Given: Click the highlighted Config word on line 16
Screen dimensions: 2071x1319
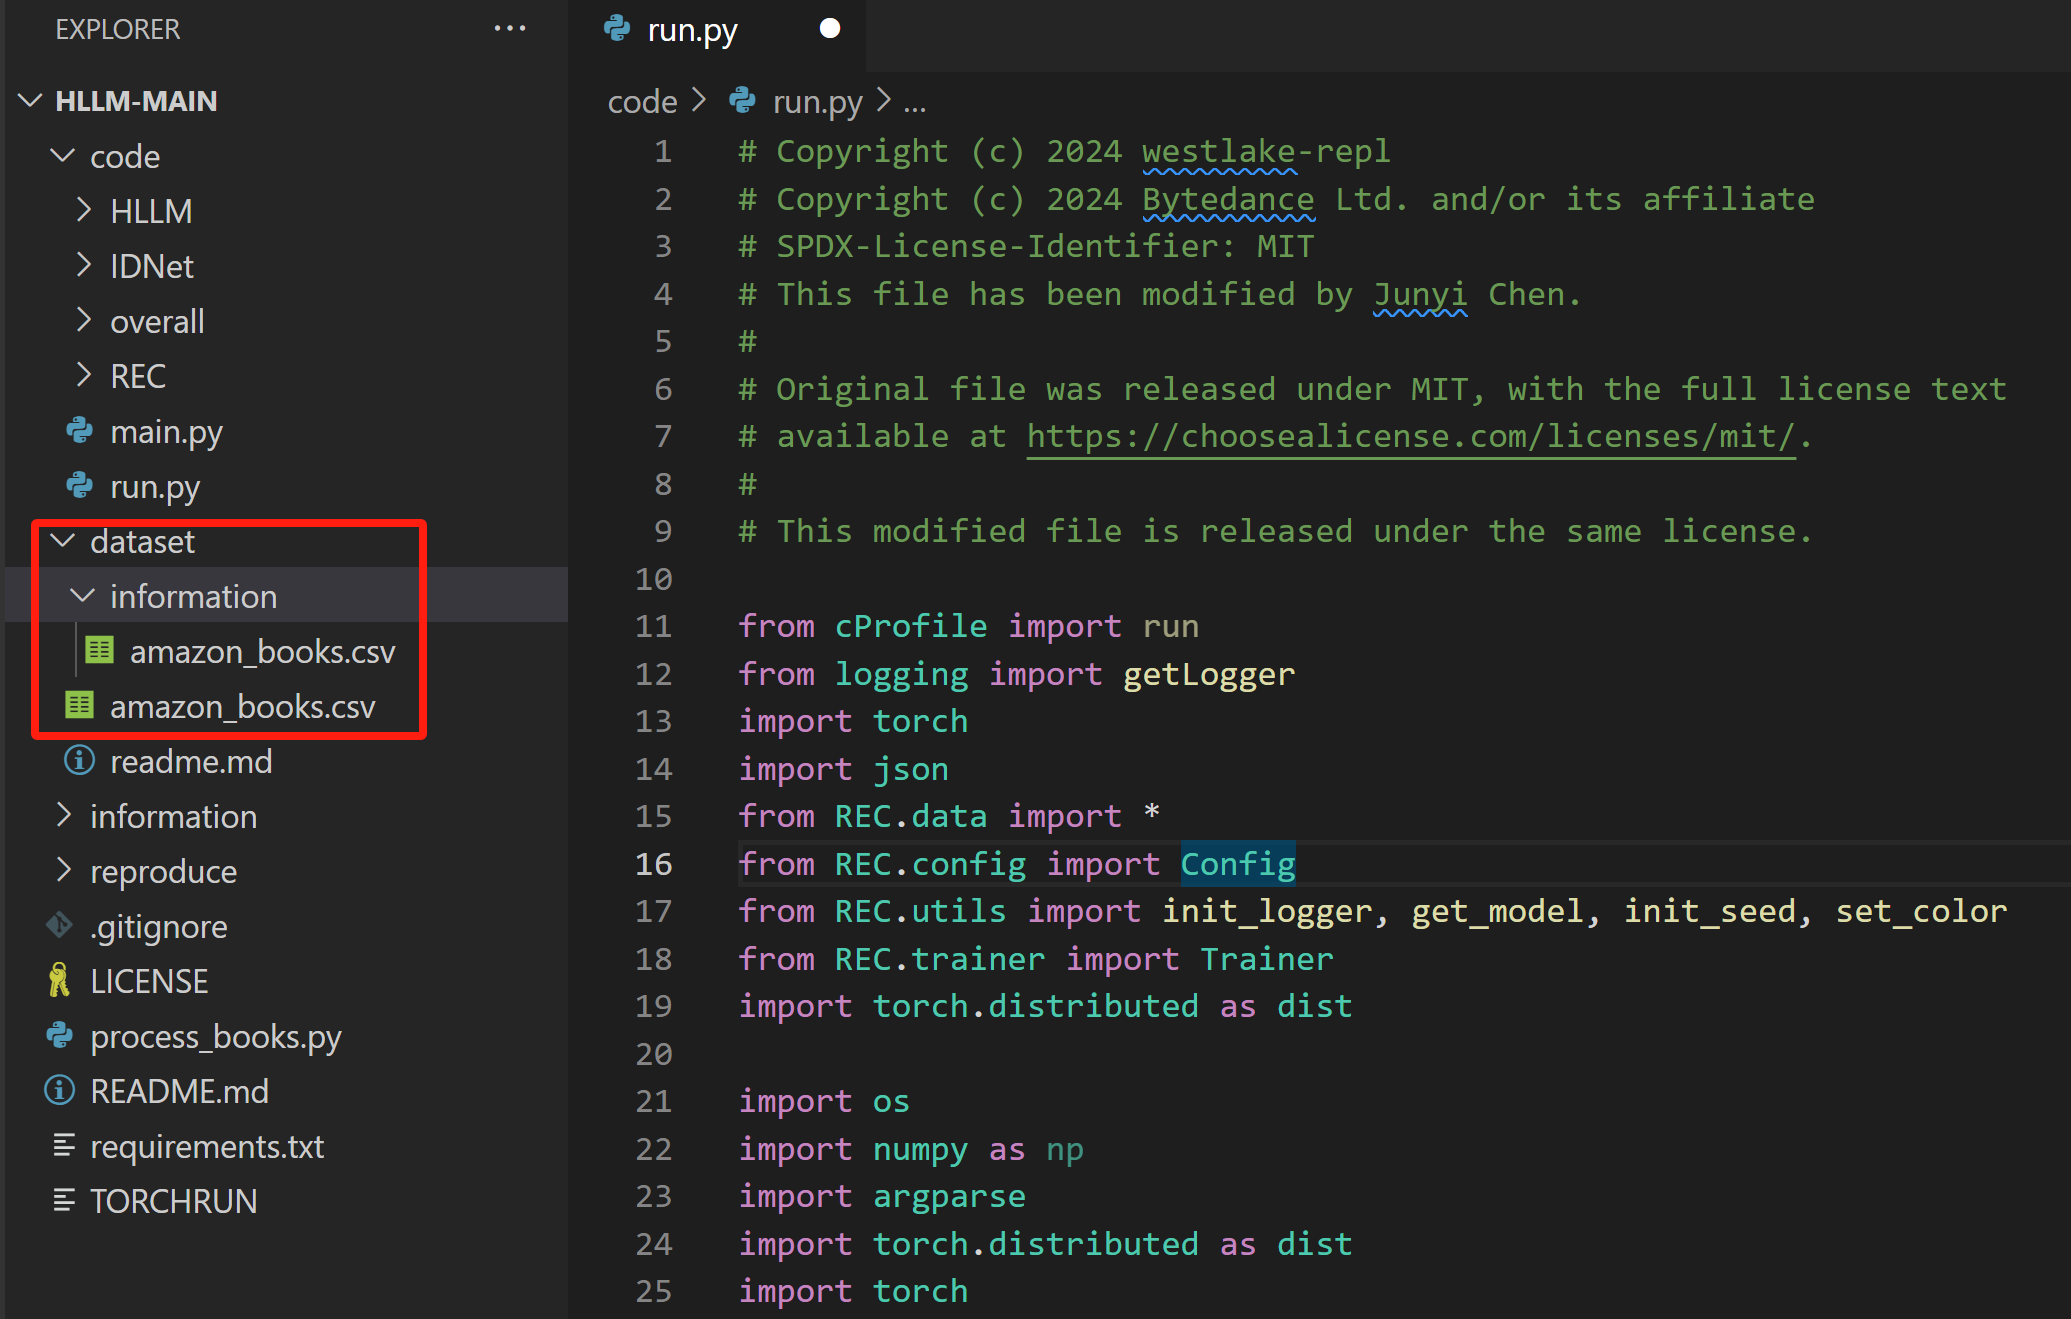Looking at the screenshot, I should click(x=1237, y=864).
